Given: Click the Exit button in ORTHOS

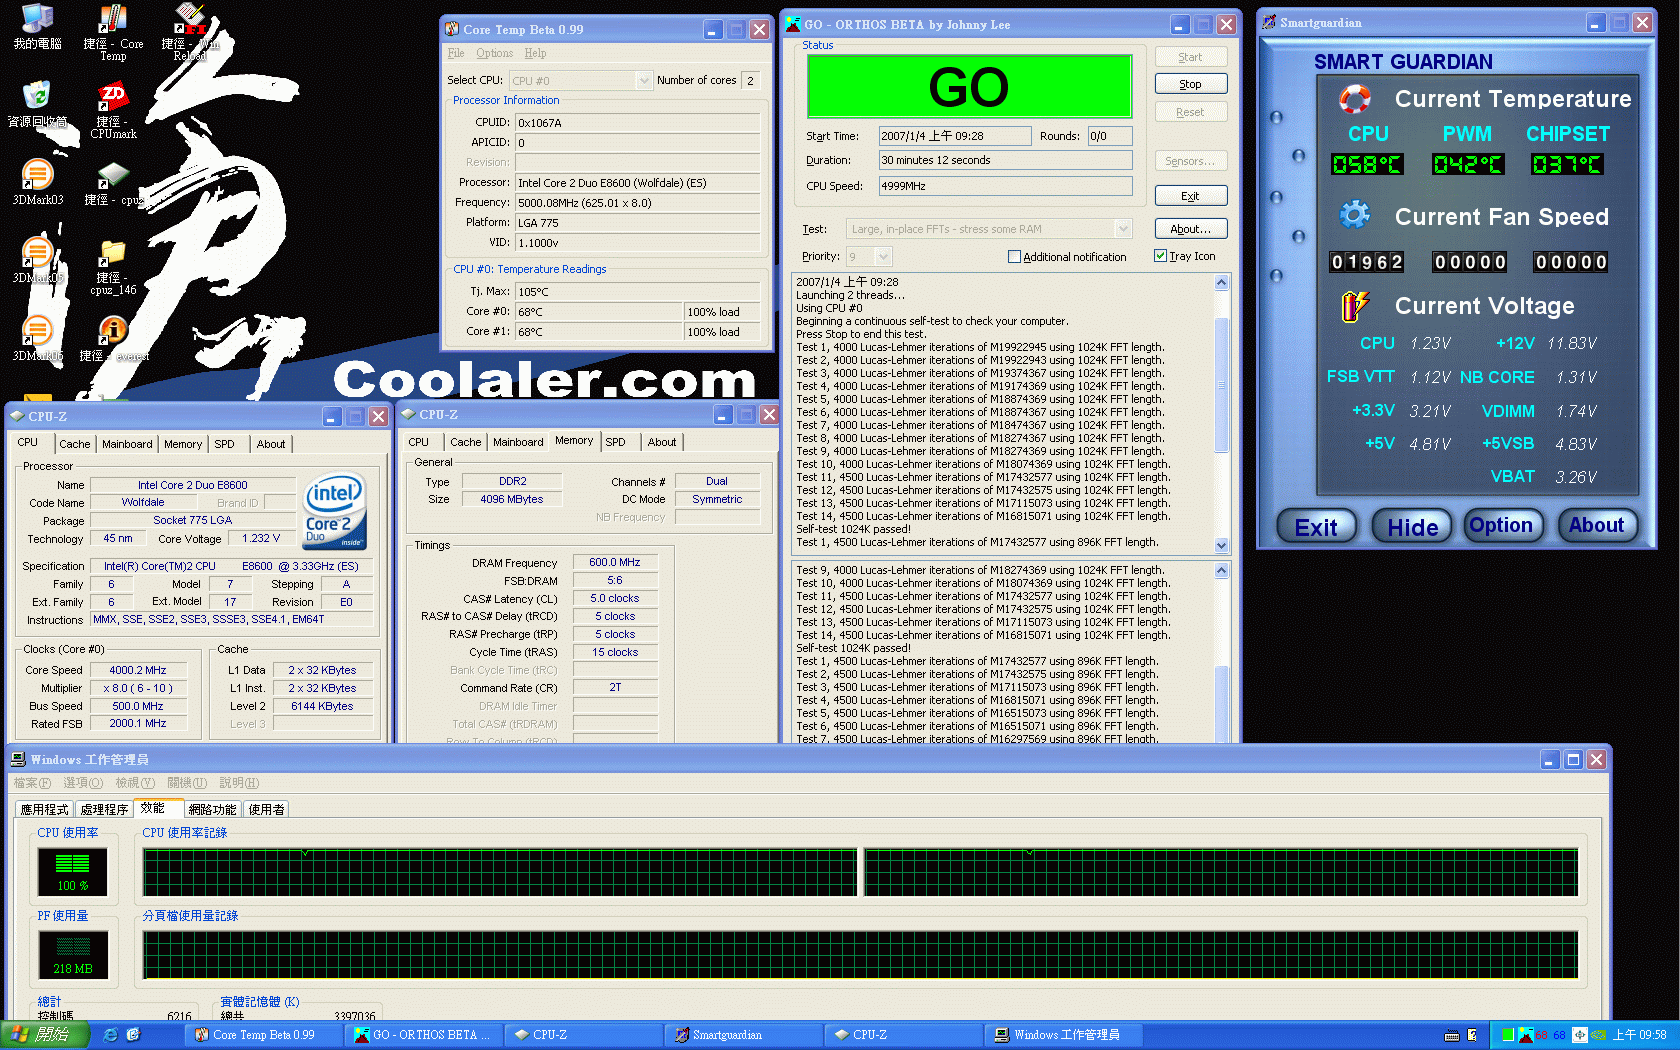Looking at the screenshot, I should [1190, 196].
